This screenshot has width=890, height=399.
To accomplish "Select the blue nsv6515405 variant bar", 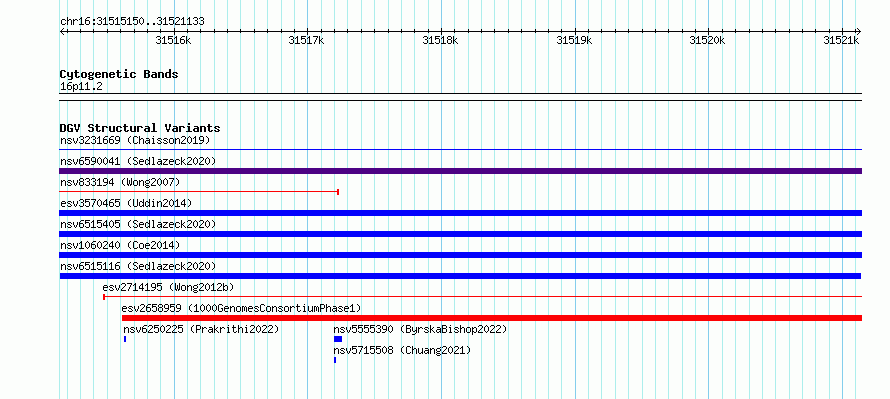I will 461,234.
